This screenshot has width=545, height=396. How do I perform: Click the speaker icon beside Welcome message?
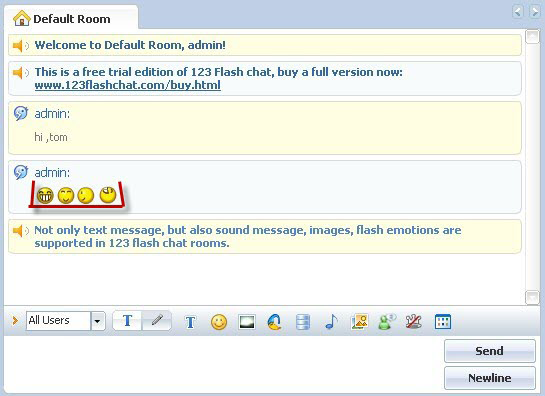[x=21, y=46]
